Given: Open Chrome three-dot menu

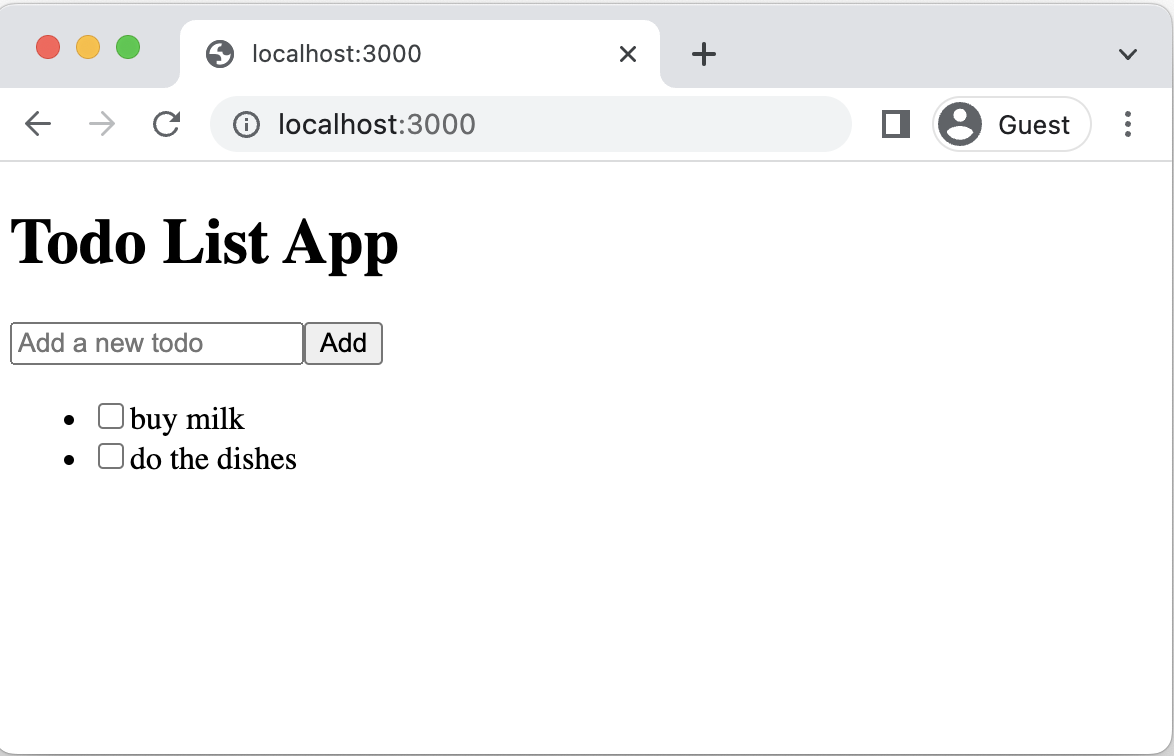Looking at the screenshot, I should click(1128, 124).
